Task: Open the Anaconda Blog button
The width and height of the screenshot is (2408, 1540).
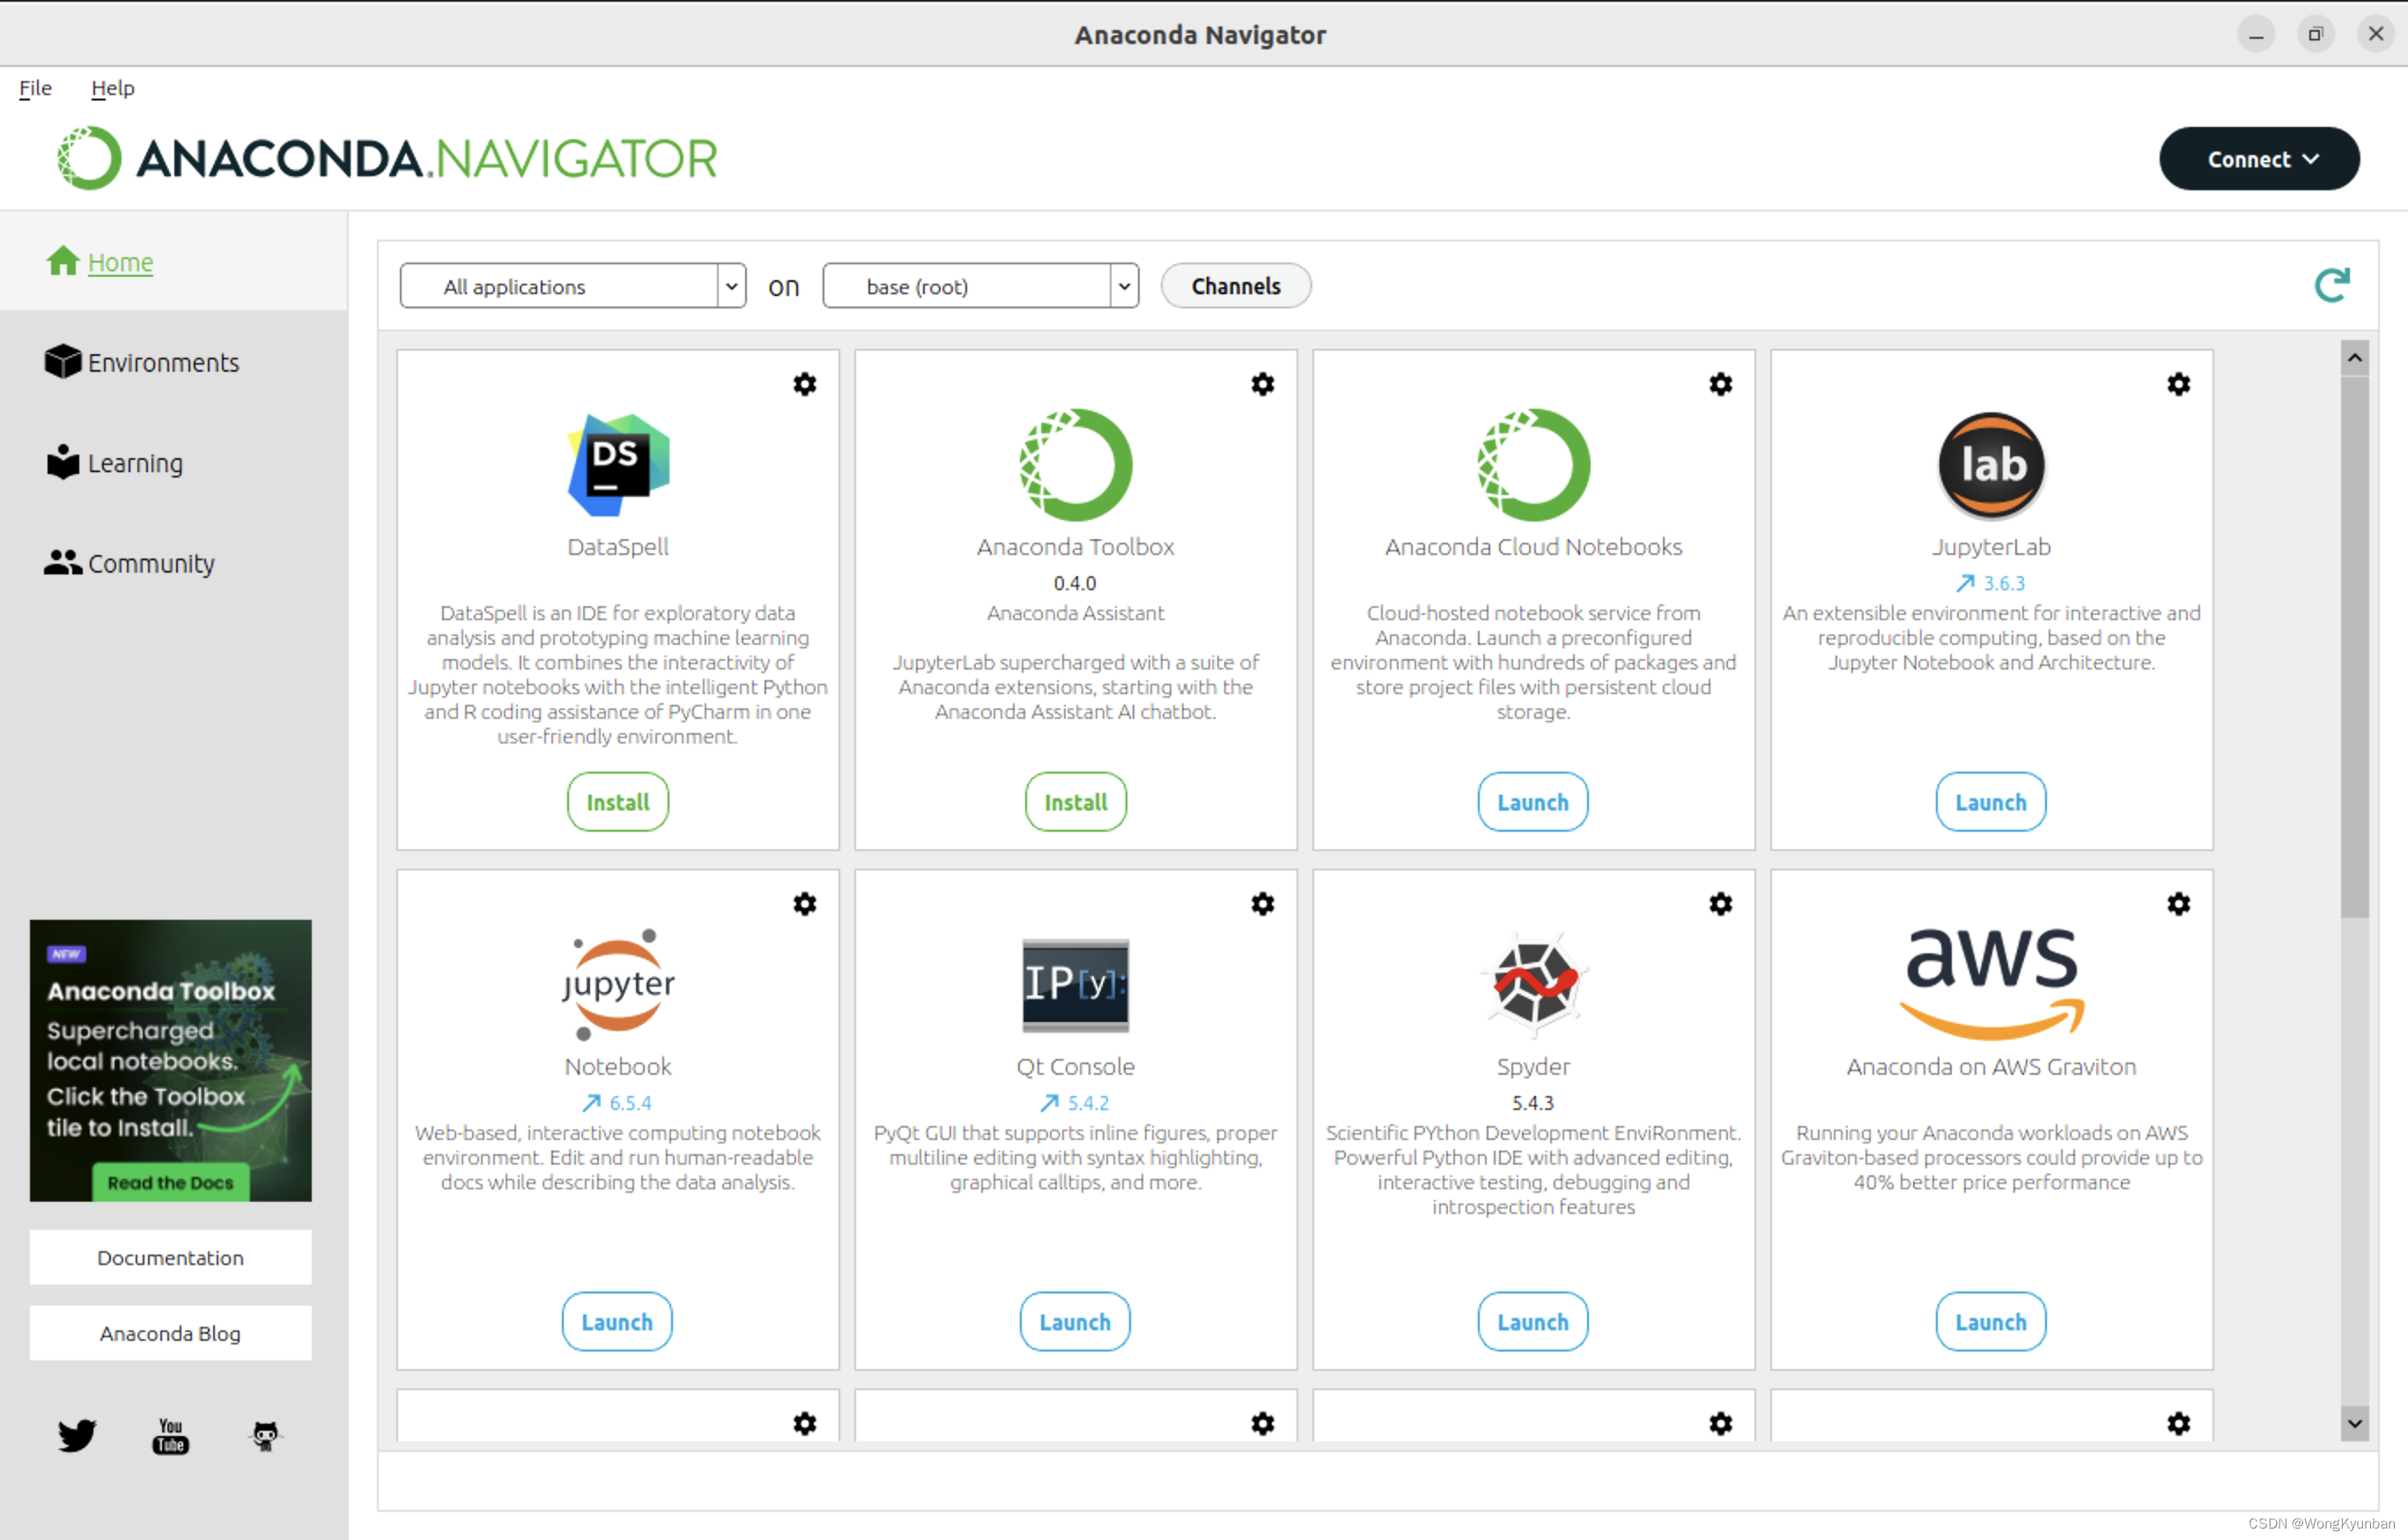Action: [x=170, y=1334]
